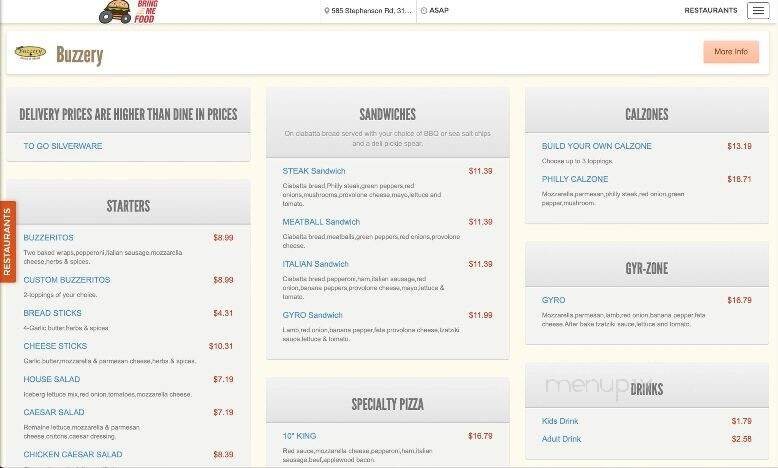Add a Kids Drink

pyautogui.click(x=560, y=421)
